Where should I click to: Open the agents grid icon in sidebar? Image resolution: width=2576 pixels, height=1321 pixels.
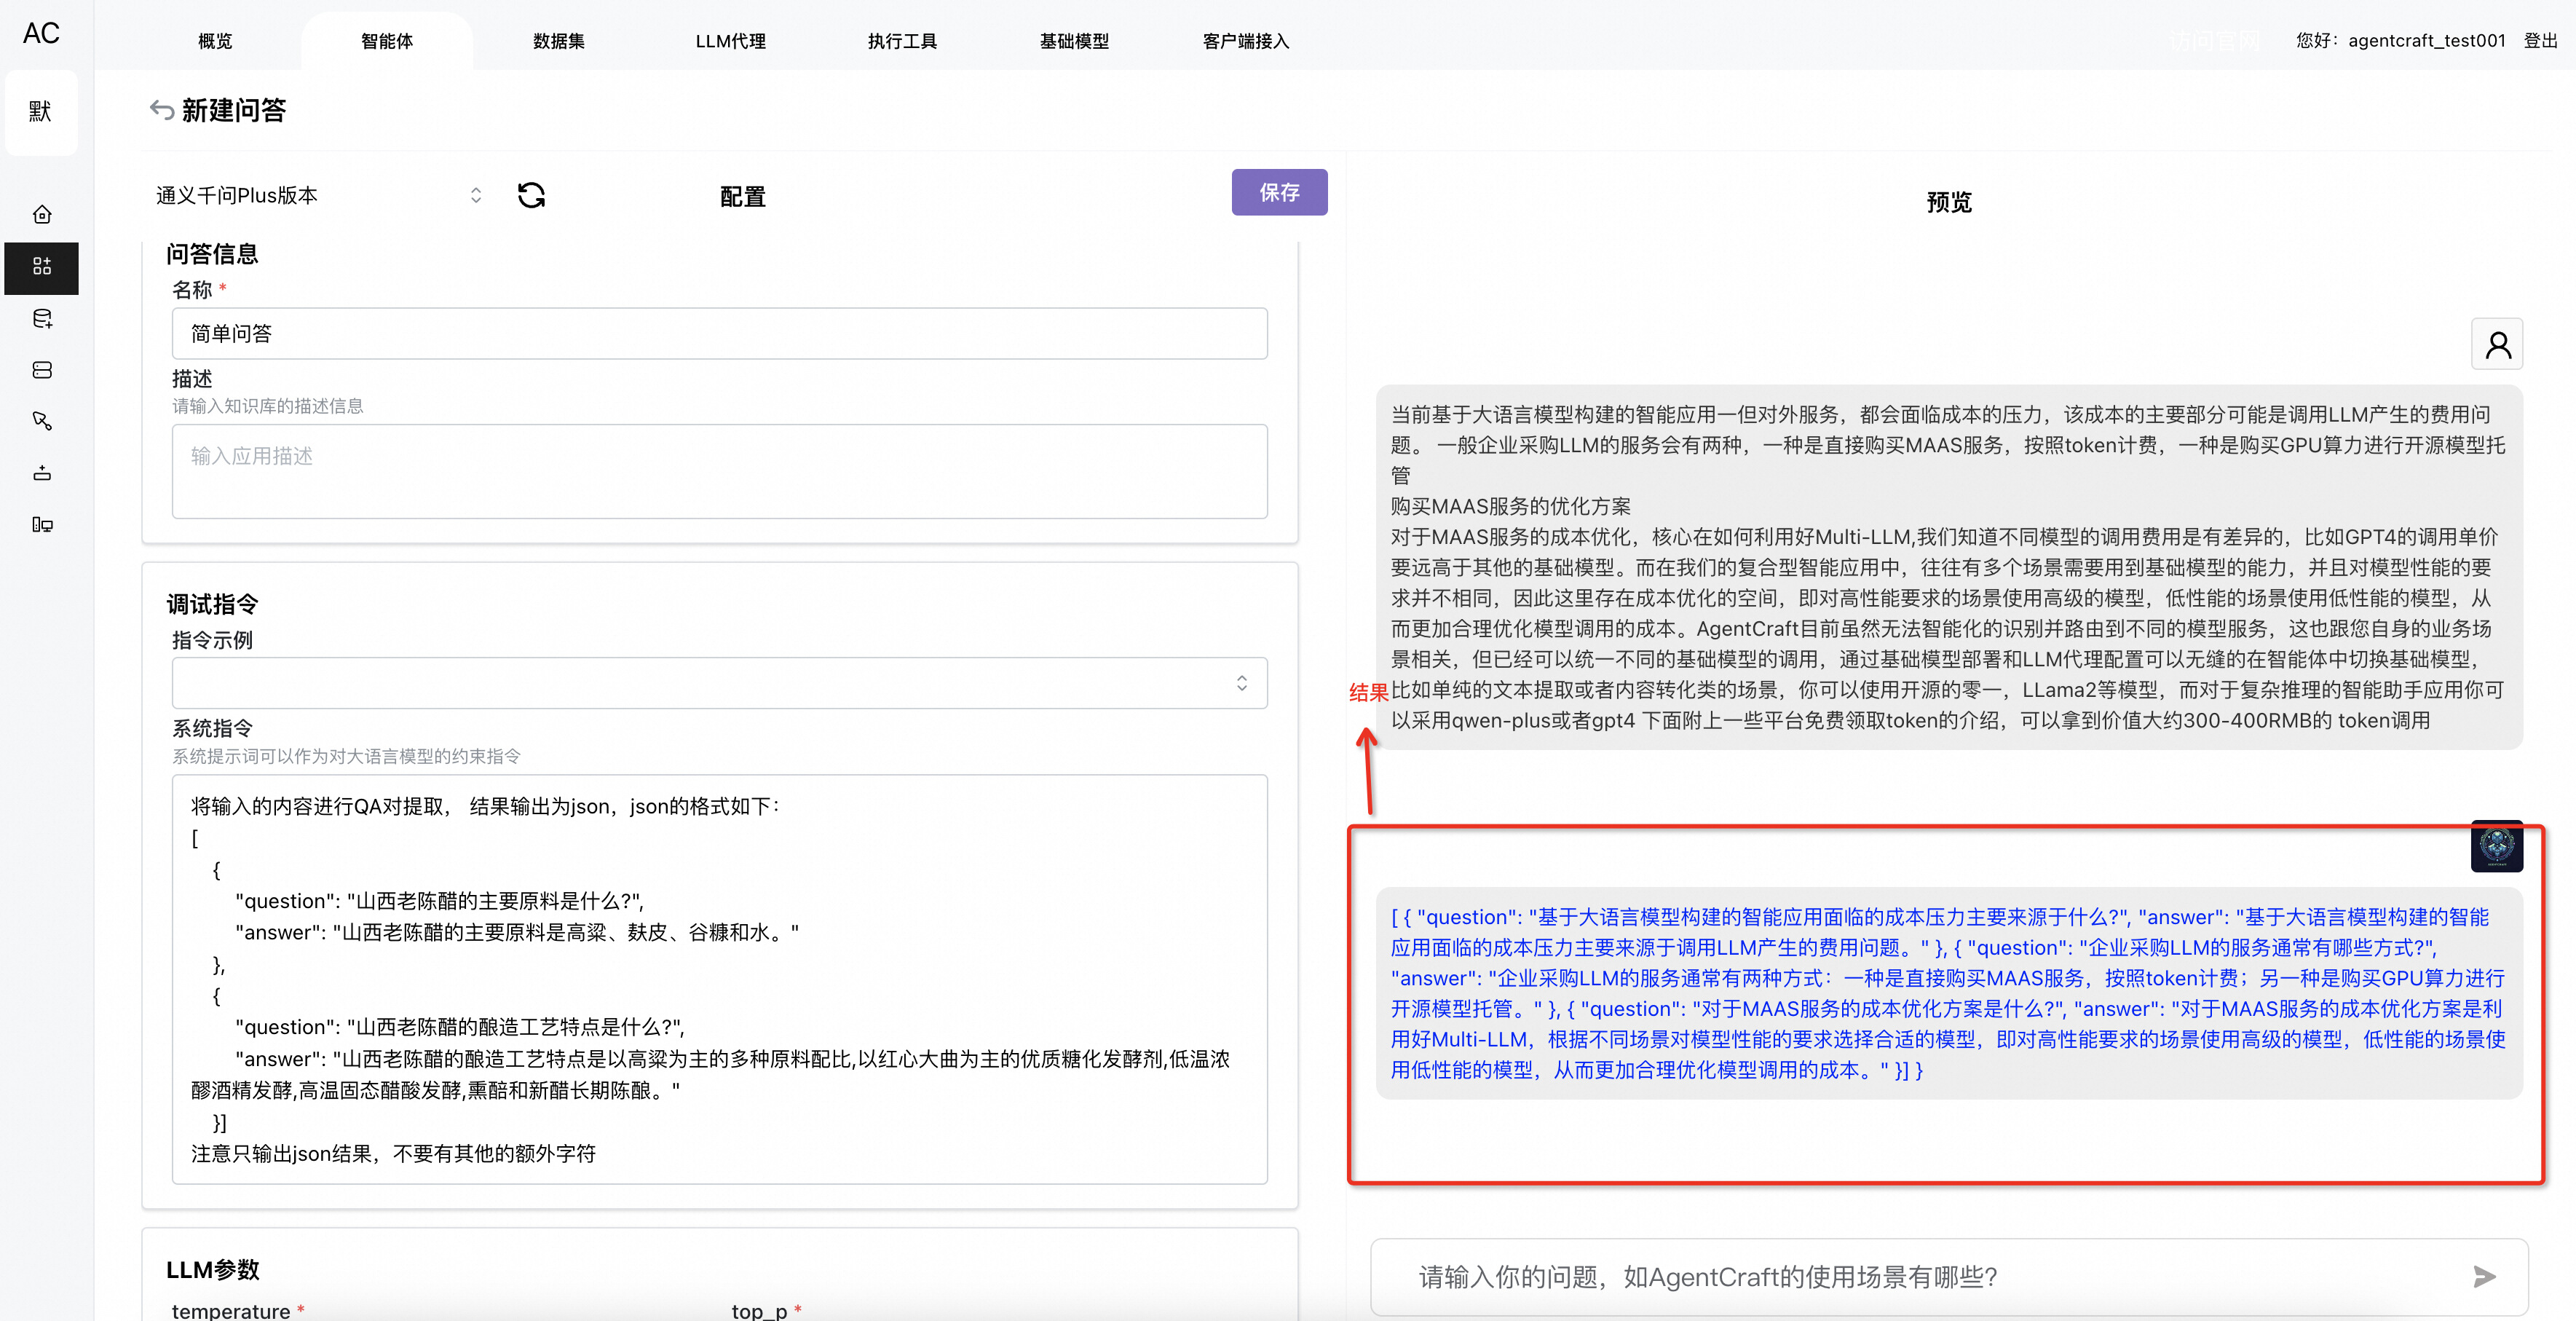pos(42,267)
